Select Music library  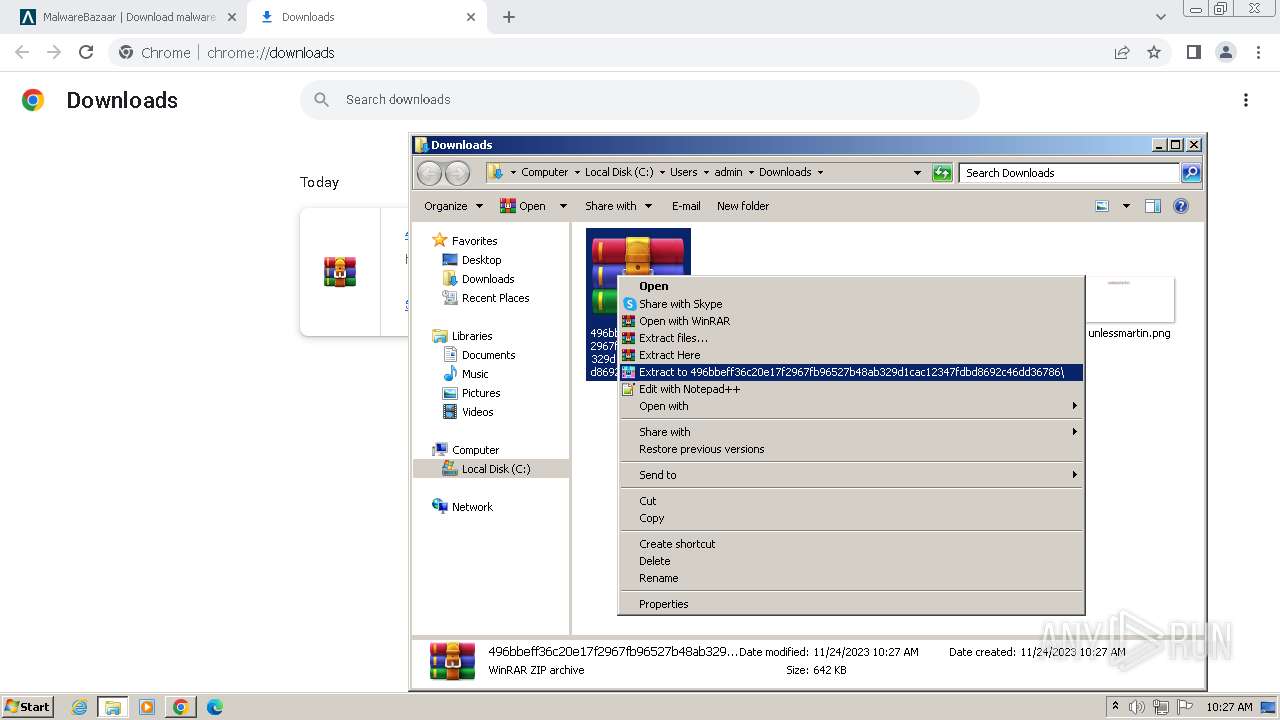tap(475, 374)
